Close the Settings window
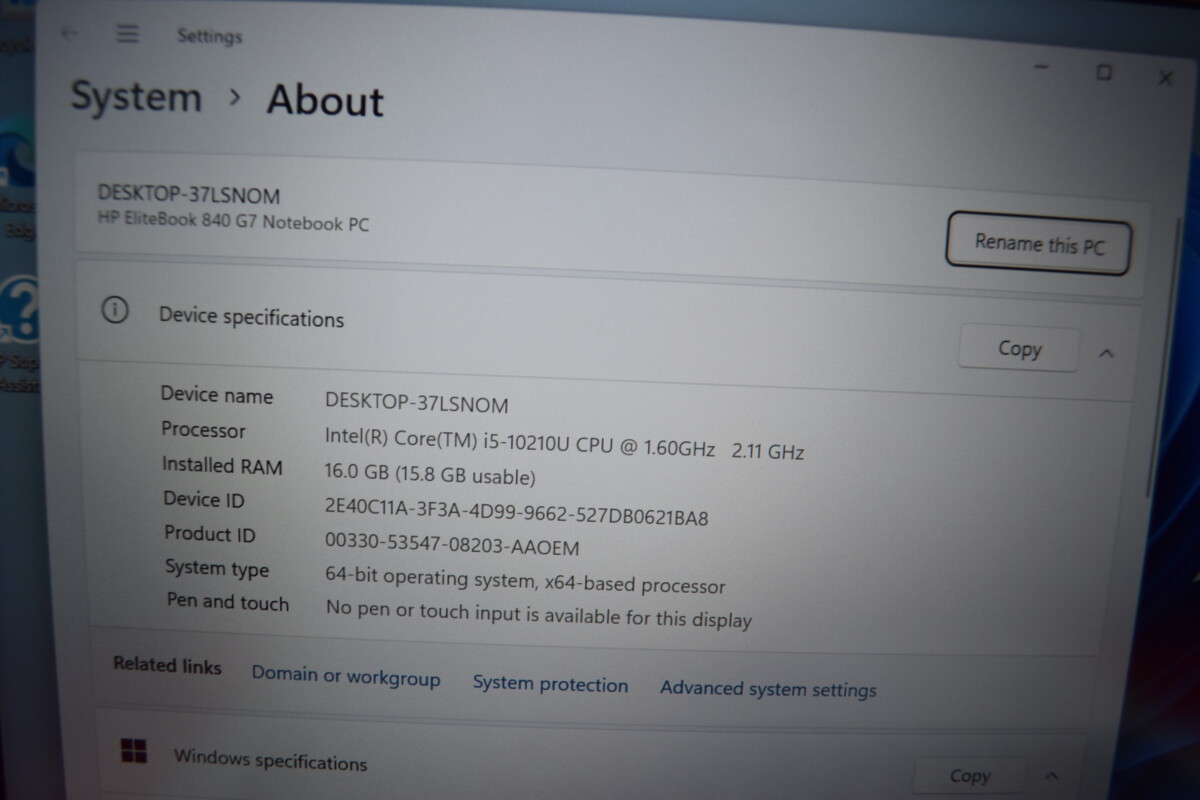This screenshot has height=800, width=1200. 1165,77
